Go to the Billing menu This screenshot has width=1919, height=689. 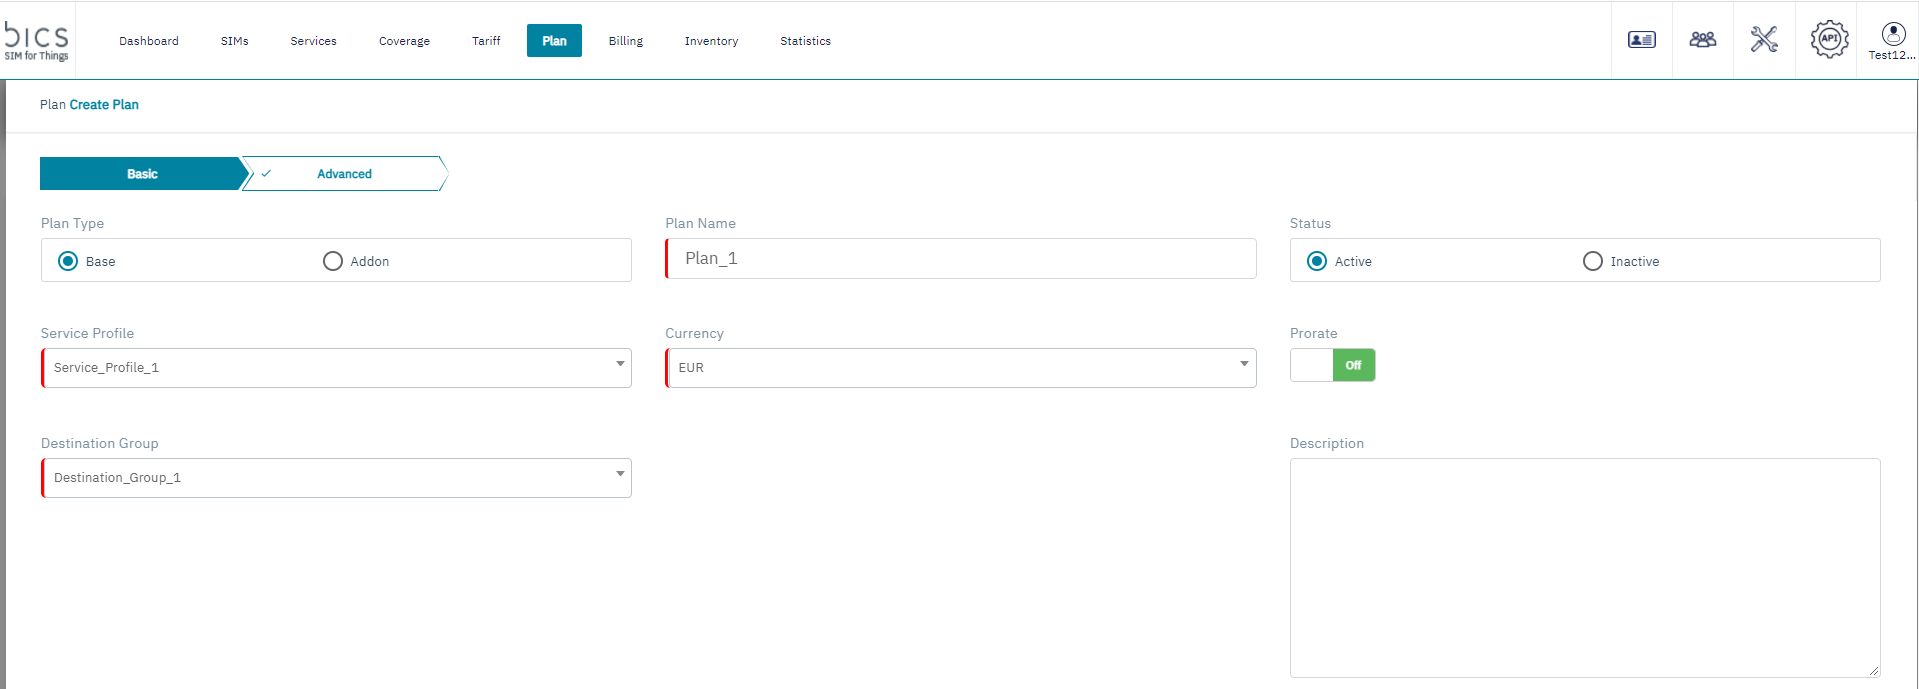(x=625, y=41)
